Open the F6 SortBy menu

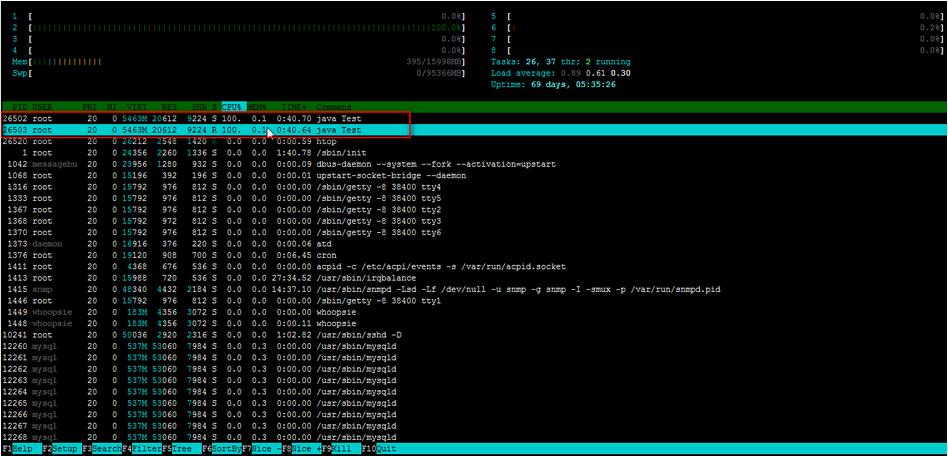(226, 449)
